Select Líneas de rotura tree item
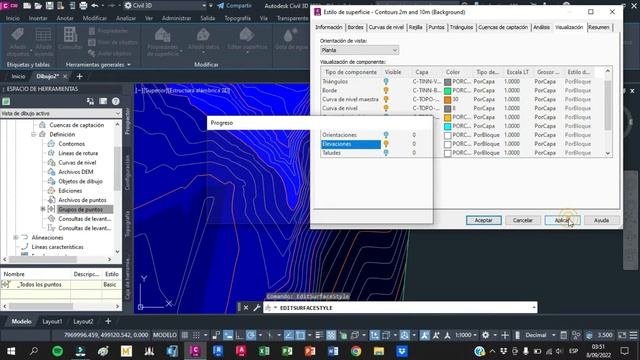Viewport: 640px width, 360px height. 78,153
